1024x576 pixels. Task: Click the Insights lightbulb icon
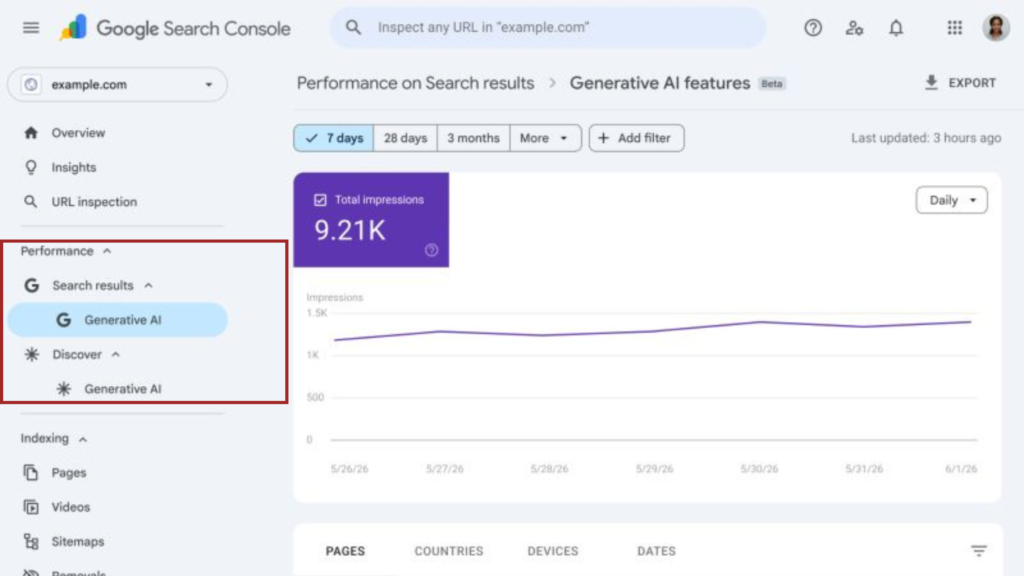point(31,167)
